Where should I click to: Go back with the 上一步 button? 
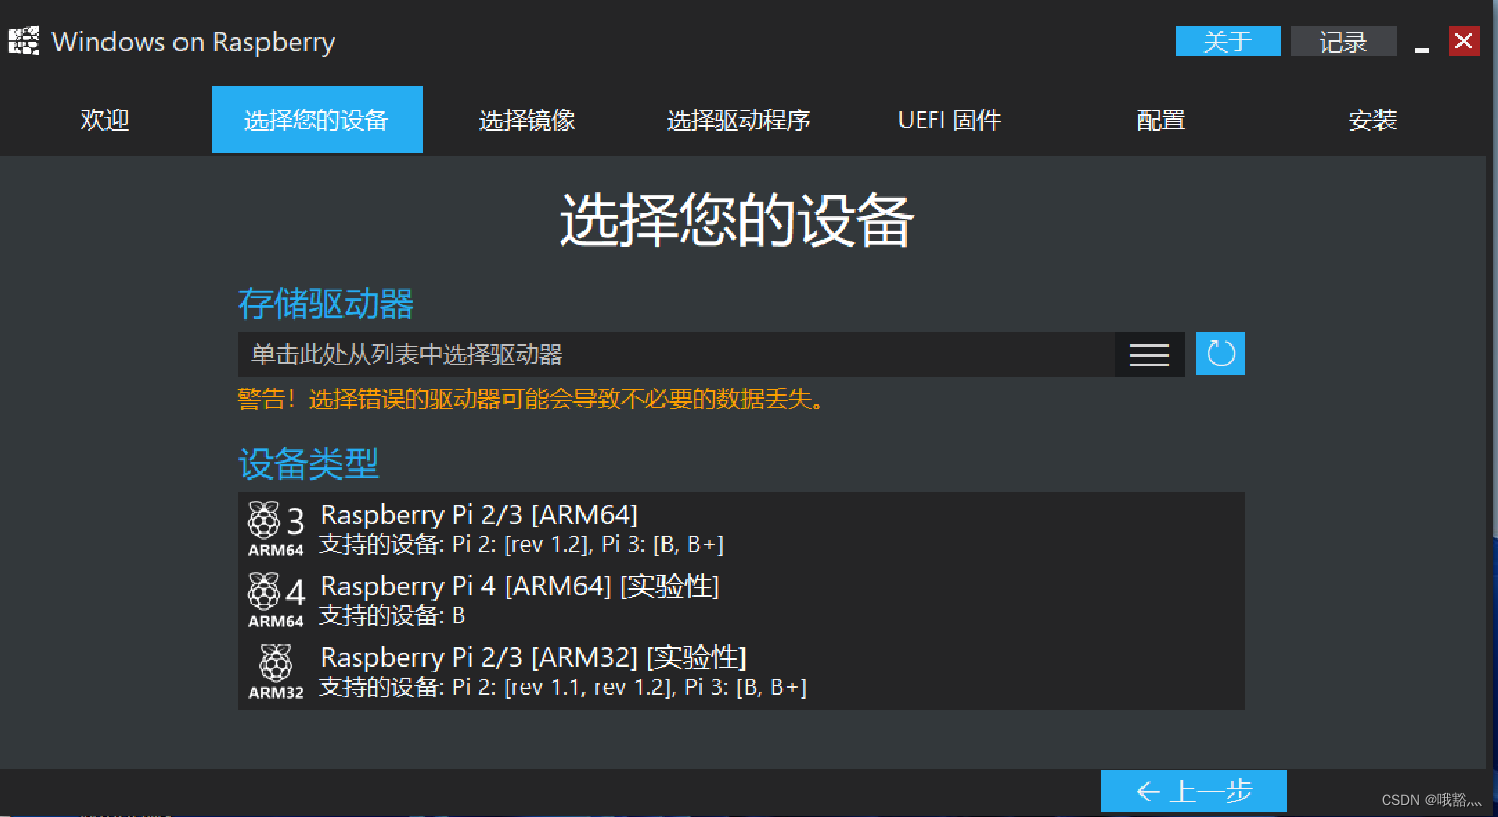coord(1194,791)
